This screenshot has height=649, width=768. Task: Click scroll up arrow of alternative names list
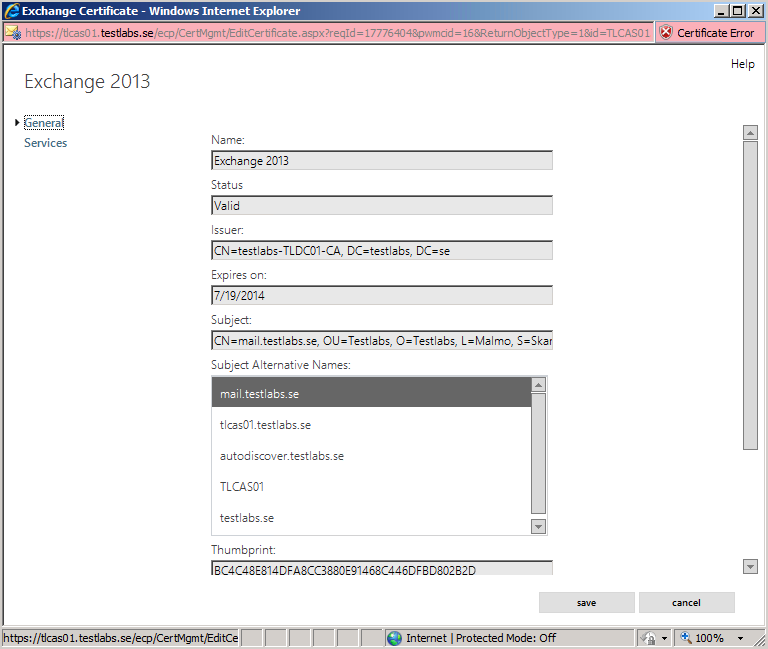538,385
